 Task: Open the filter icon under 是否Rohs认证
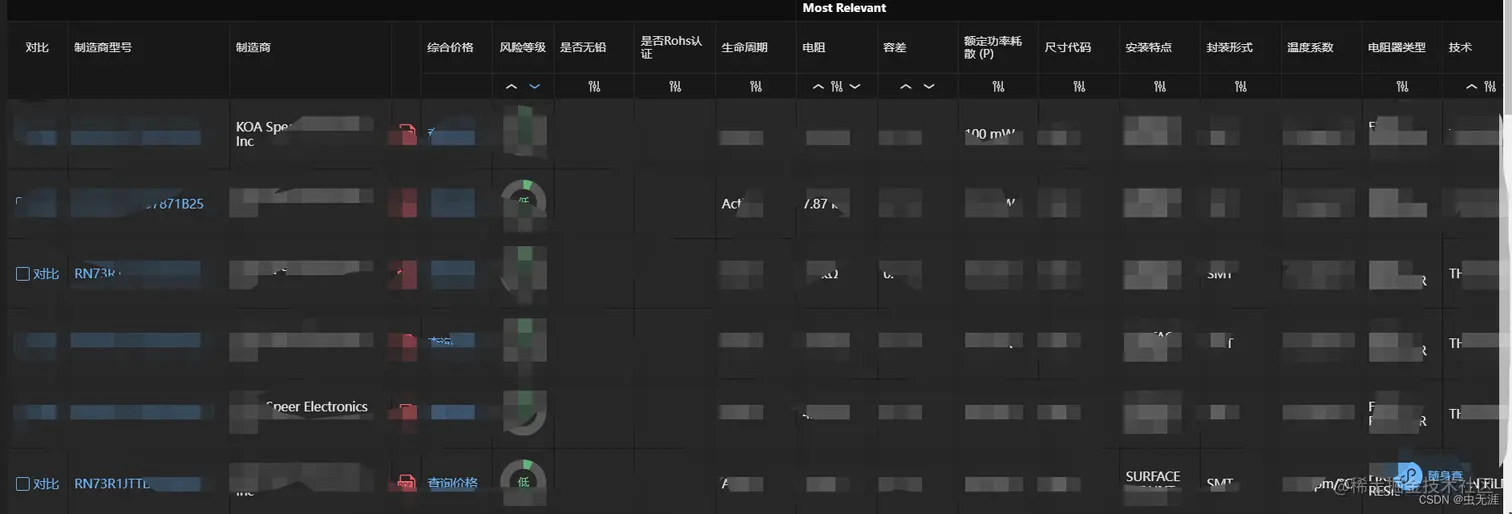tap(675, 87)
